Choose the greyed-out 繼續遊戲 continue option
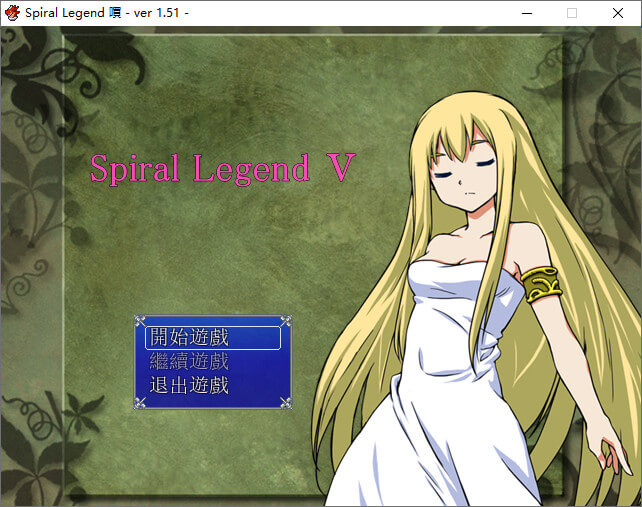Image resolution: width=642 pixels, height=507 pixels. 189,361
